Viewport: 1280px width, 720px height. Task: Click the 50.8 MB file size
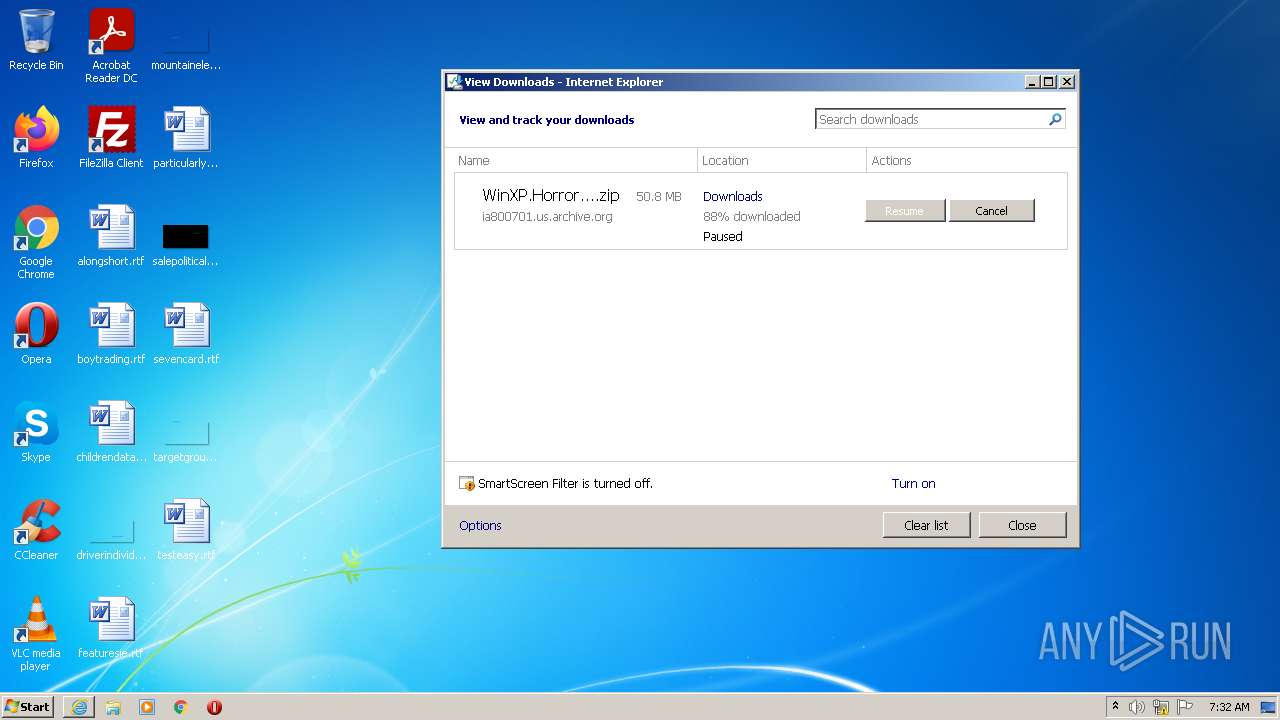[659, 197]
